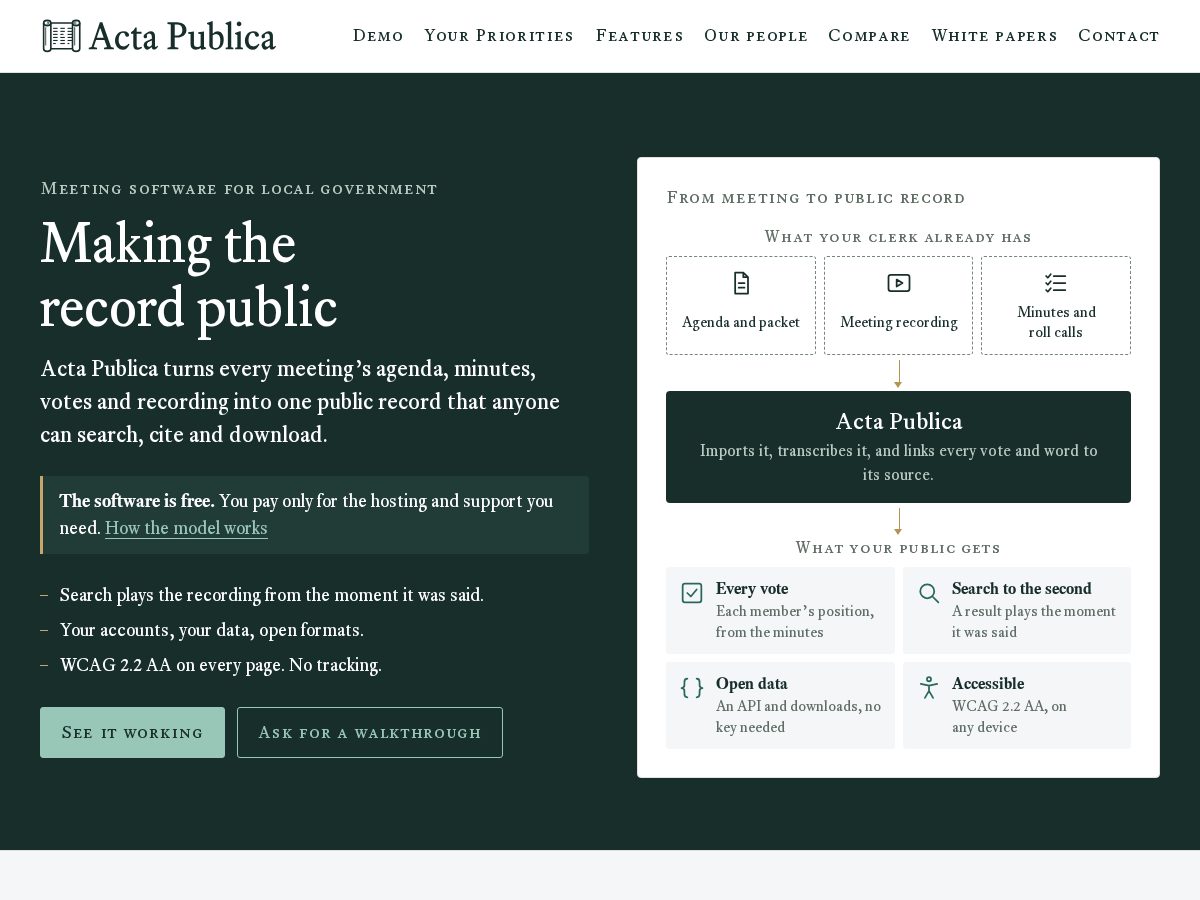Click the Meeting software for local government tagline
The image size is (1200, 900).
tap(239, 189)
